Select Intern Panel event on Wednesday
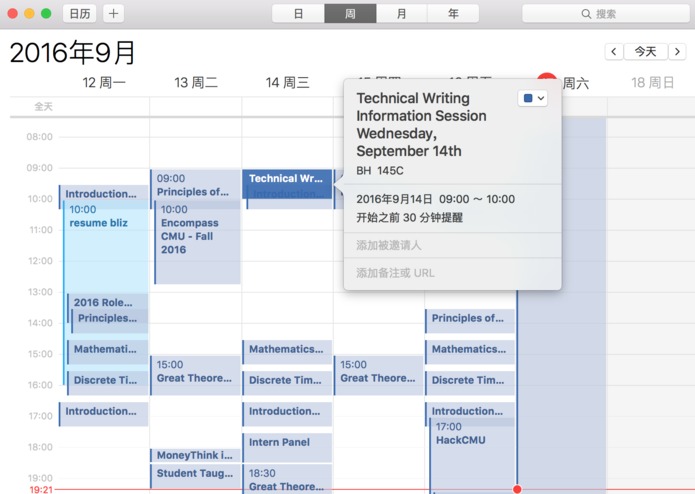Screen dimensions: 695x494 pyautogui.click(x=287, y=447)
